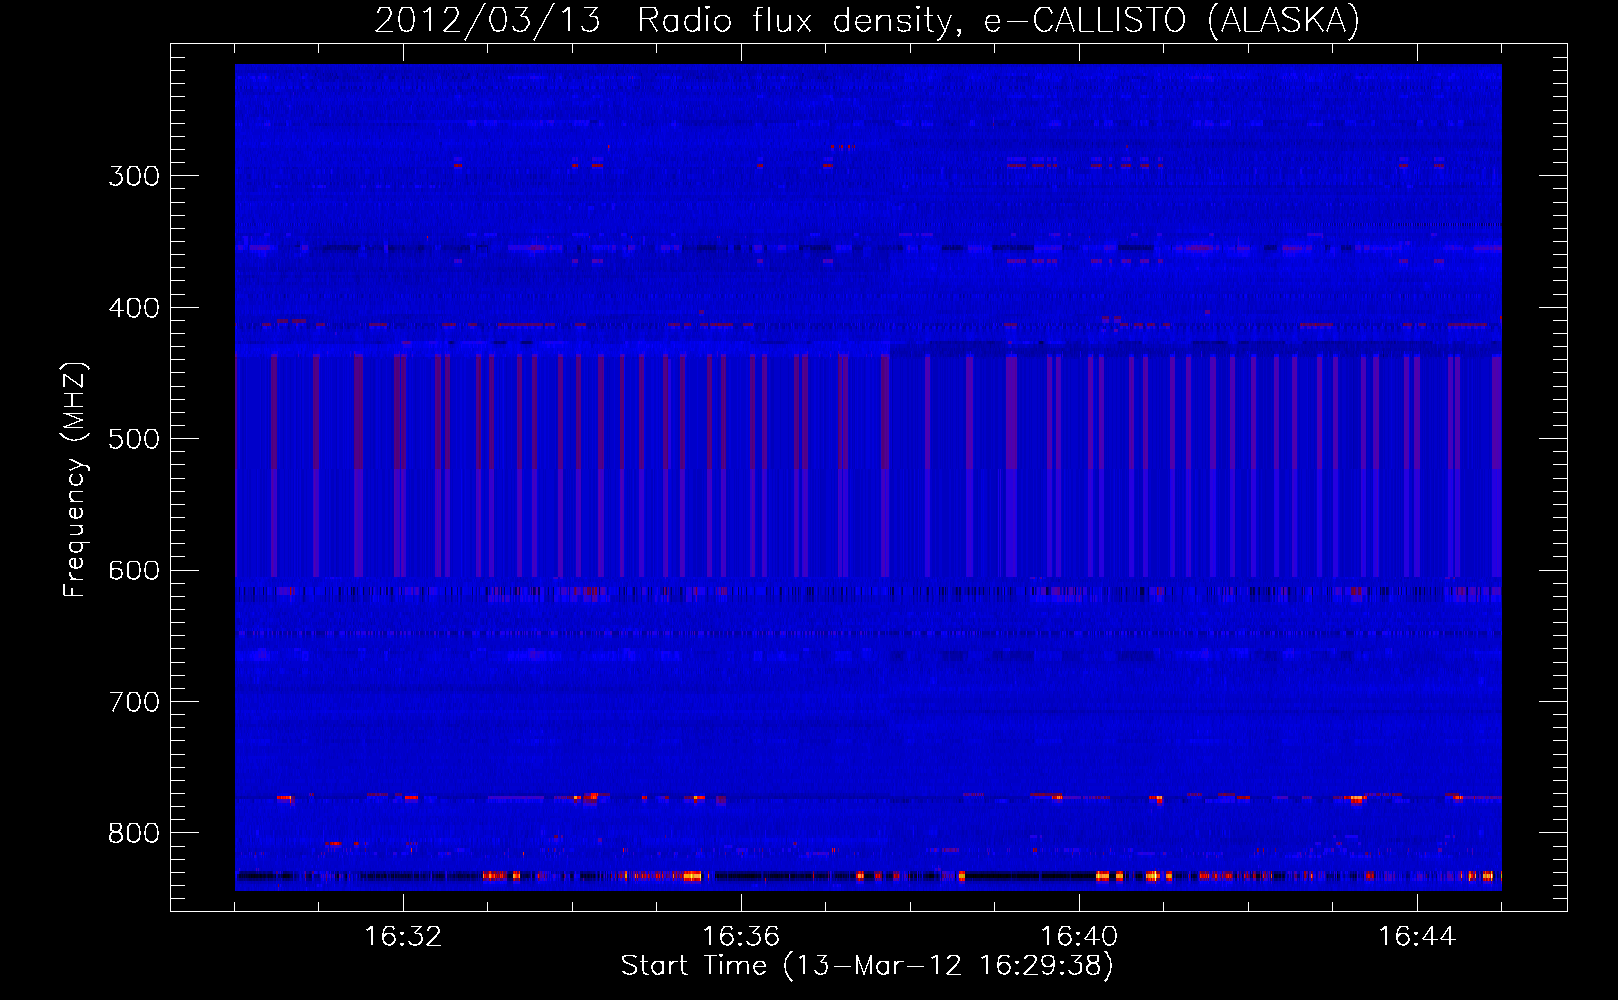Click the 800 frequency tick label
Viewport: 1618px width, 1000px height.
134,833
